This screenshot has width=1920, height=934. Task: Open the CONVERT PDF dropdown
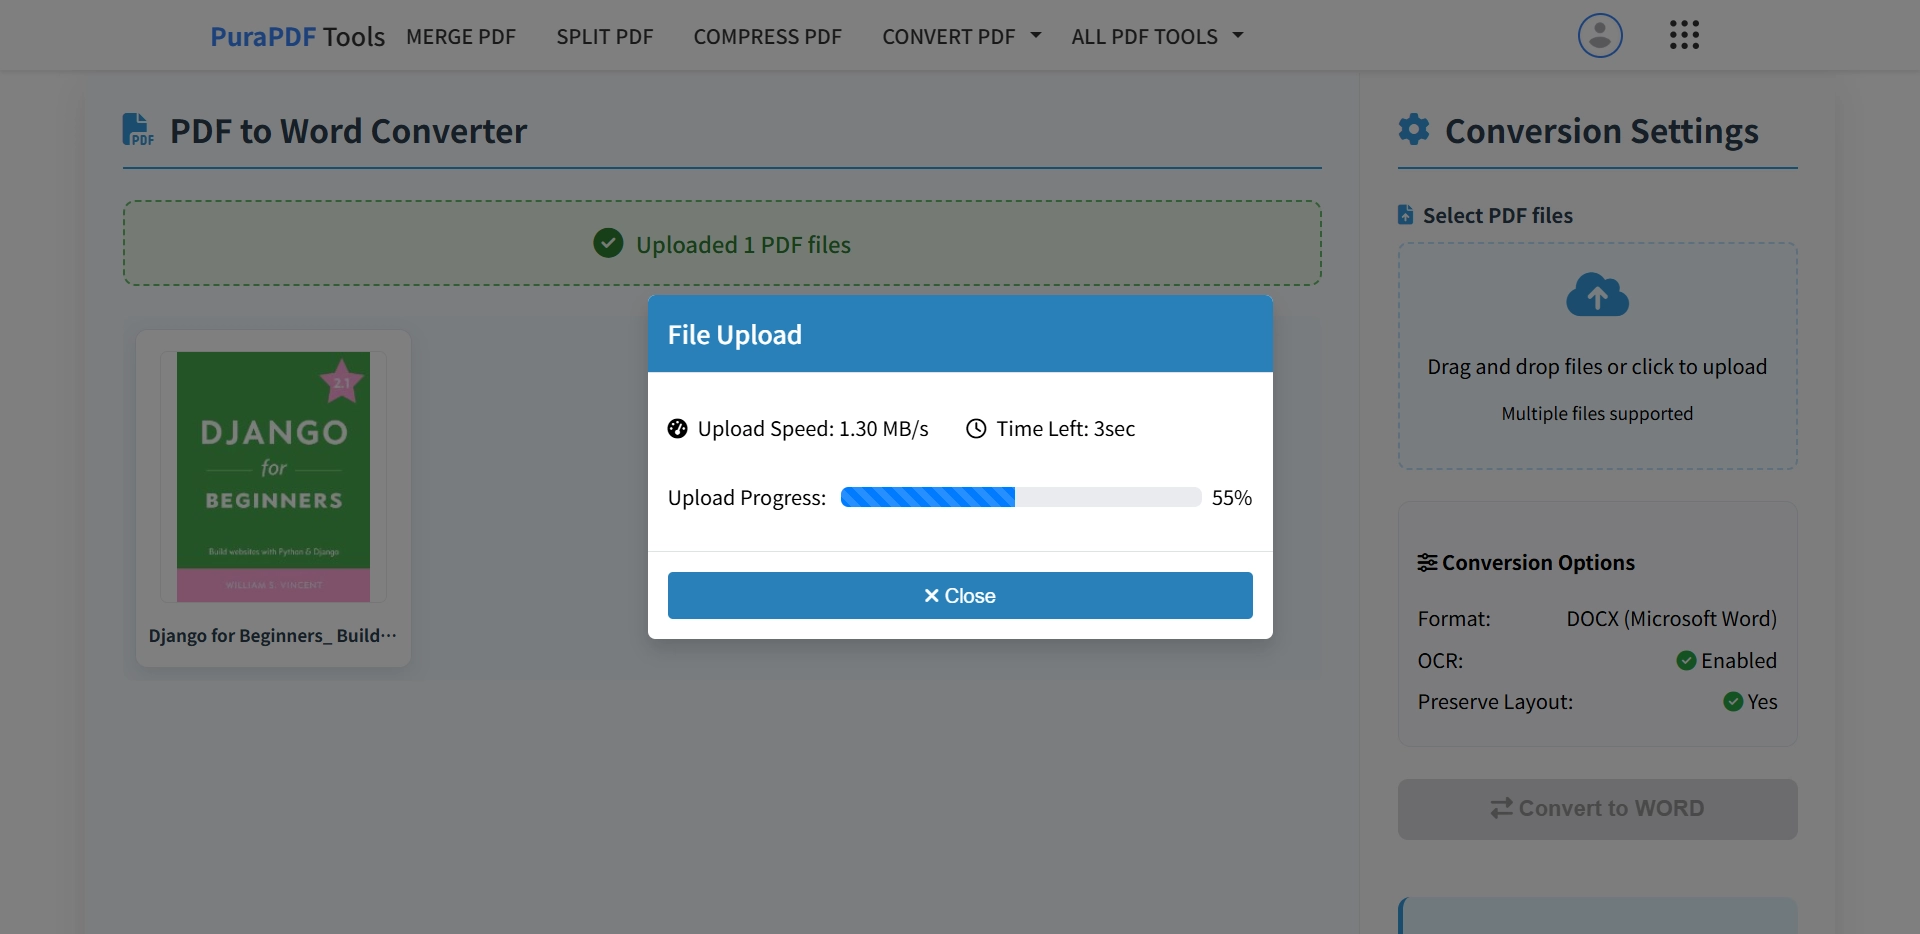pyautogui.click(x=960, y=36)
